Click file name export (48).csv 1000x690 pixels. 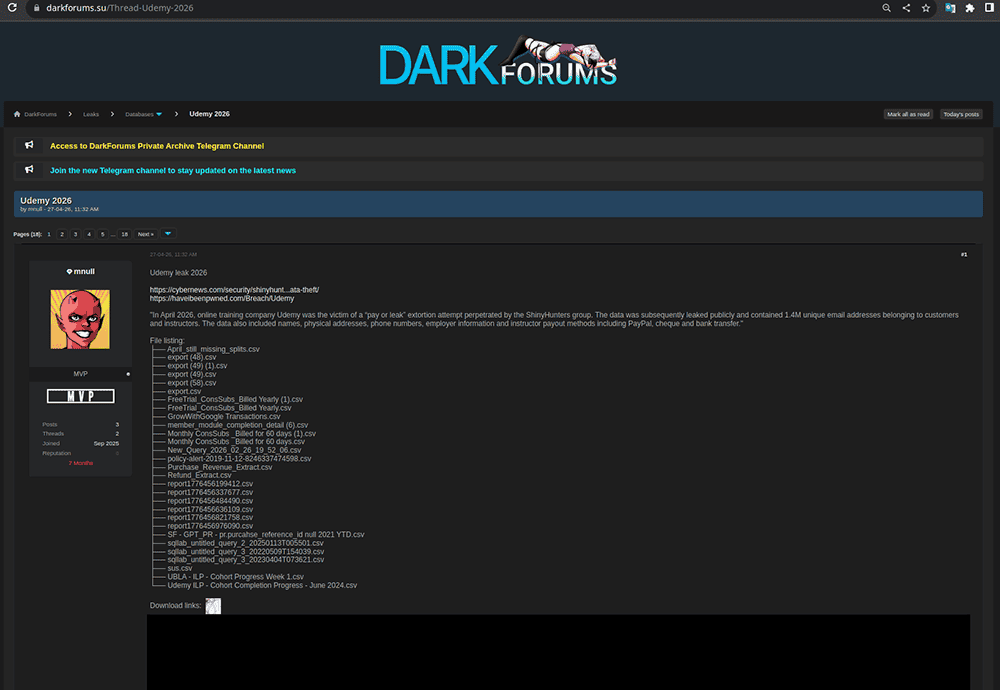[x=192, y=358]
